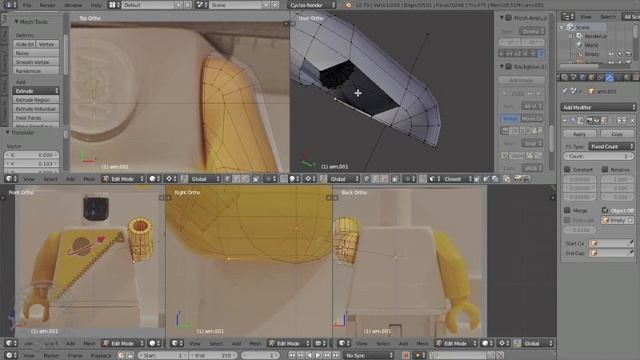Remove the array modifier with X icon
The image size is (640, 360).
pos(632,120)
